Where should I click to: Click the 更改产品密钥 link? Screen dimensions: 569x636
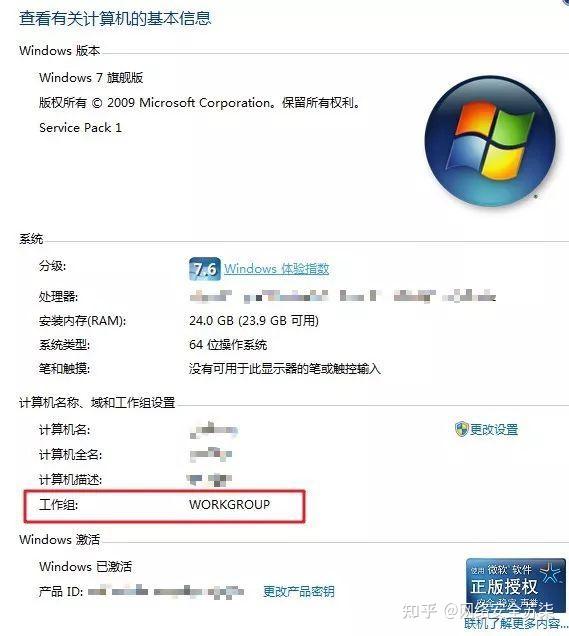[x=299, y=592]
